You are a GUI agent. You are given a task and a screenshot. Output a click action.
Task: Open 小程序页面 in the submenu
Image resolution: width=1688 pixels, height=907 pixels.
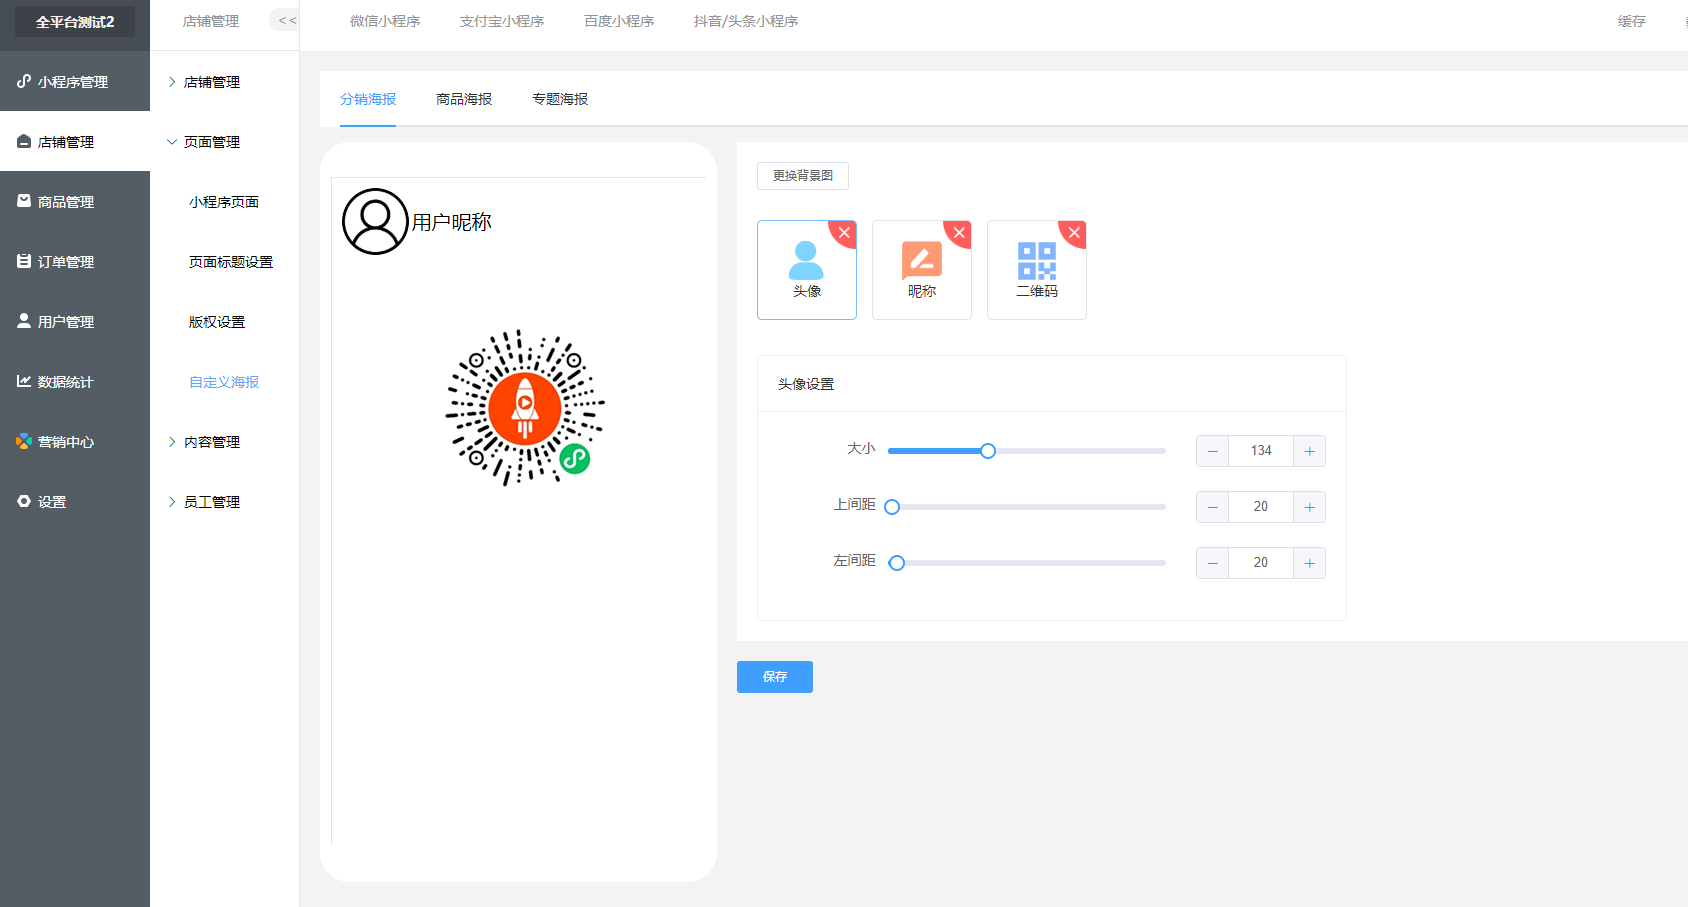224,202
